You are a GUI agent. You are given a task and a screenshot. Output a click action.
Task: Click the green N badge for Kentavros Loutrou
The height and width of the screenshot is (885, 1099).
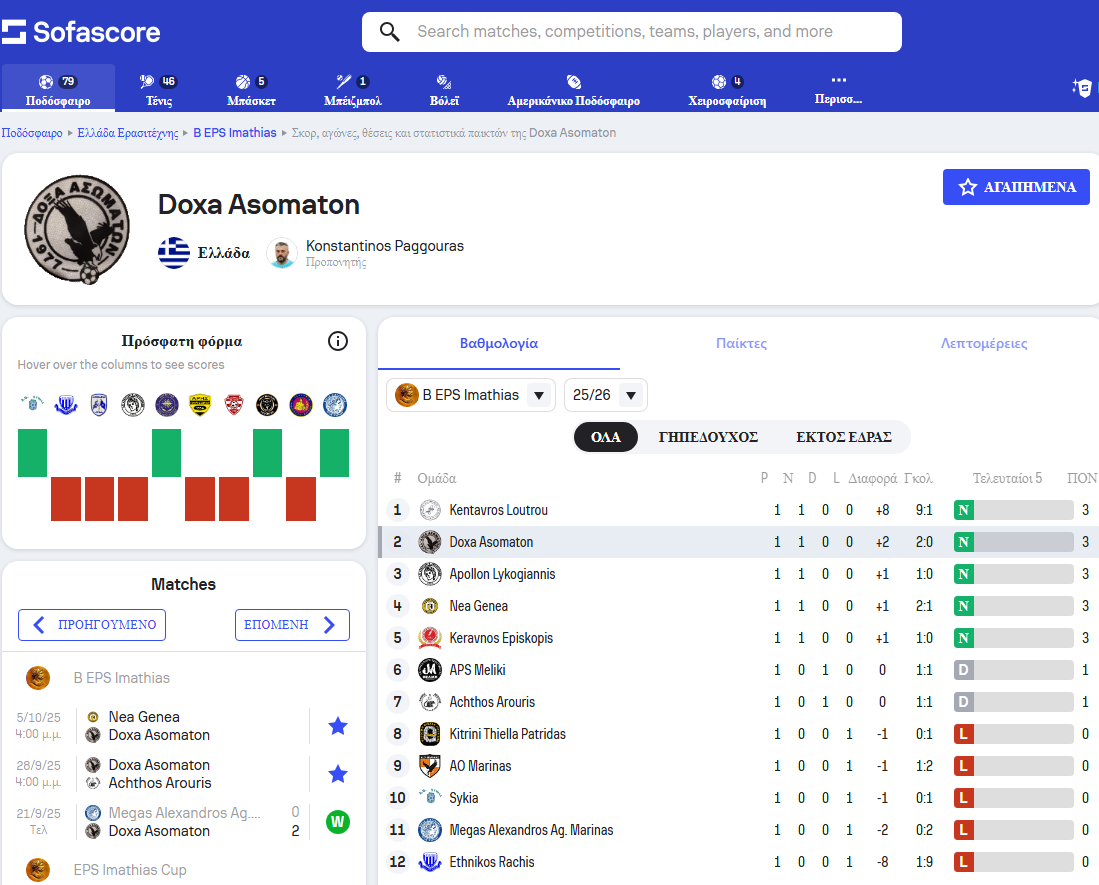(x=964, y=510)
